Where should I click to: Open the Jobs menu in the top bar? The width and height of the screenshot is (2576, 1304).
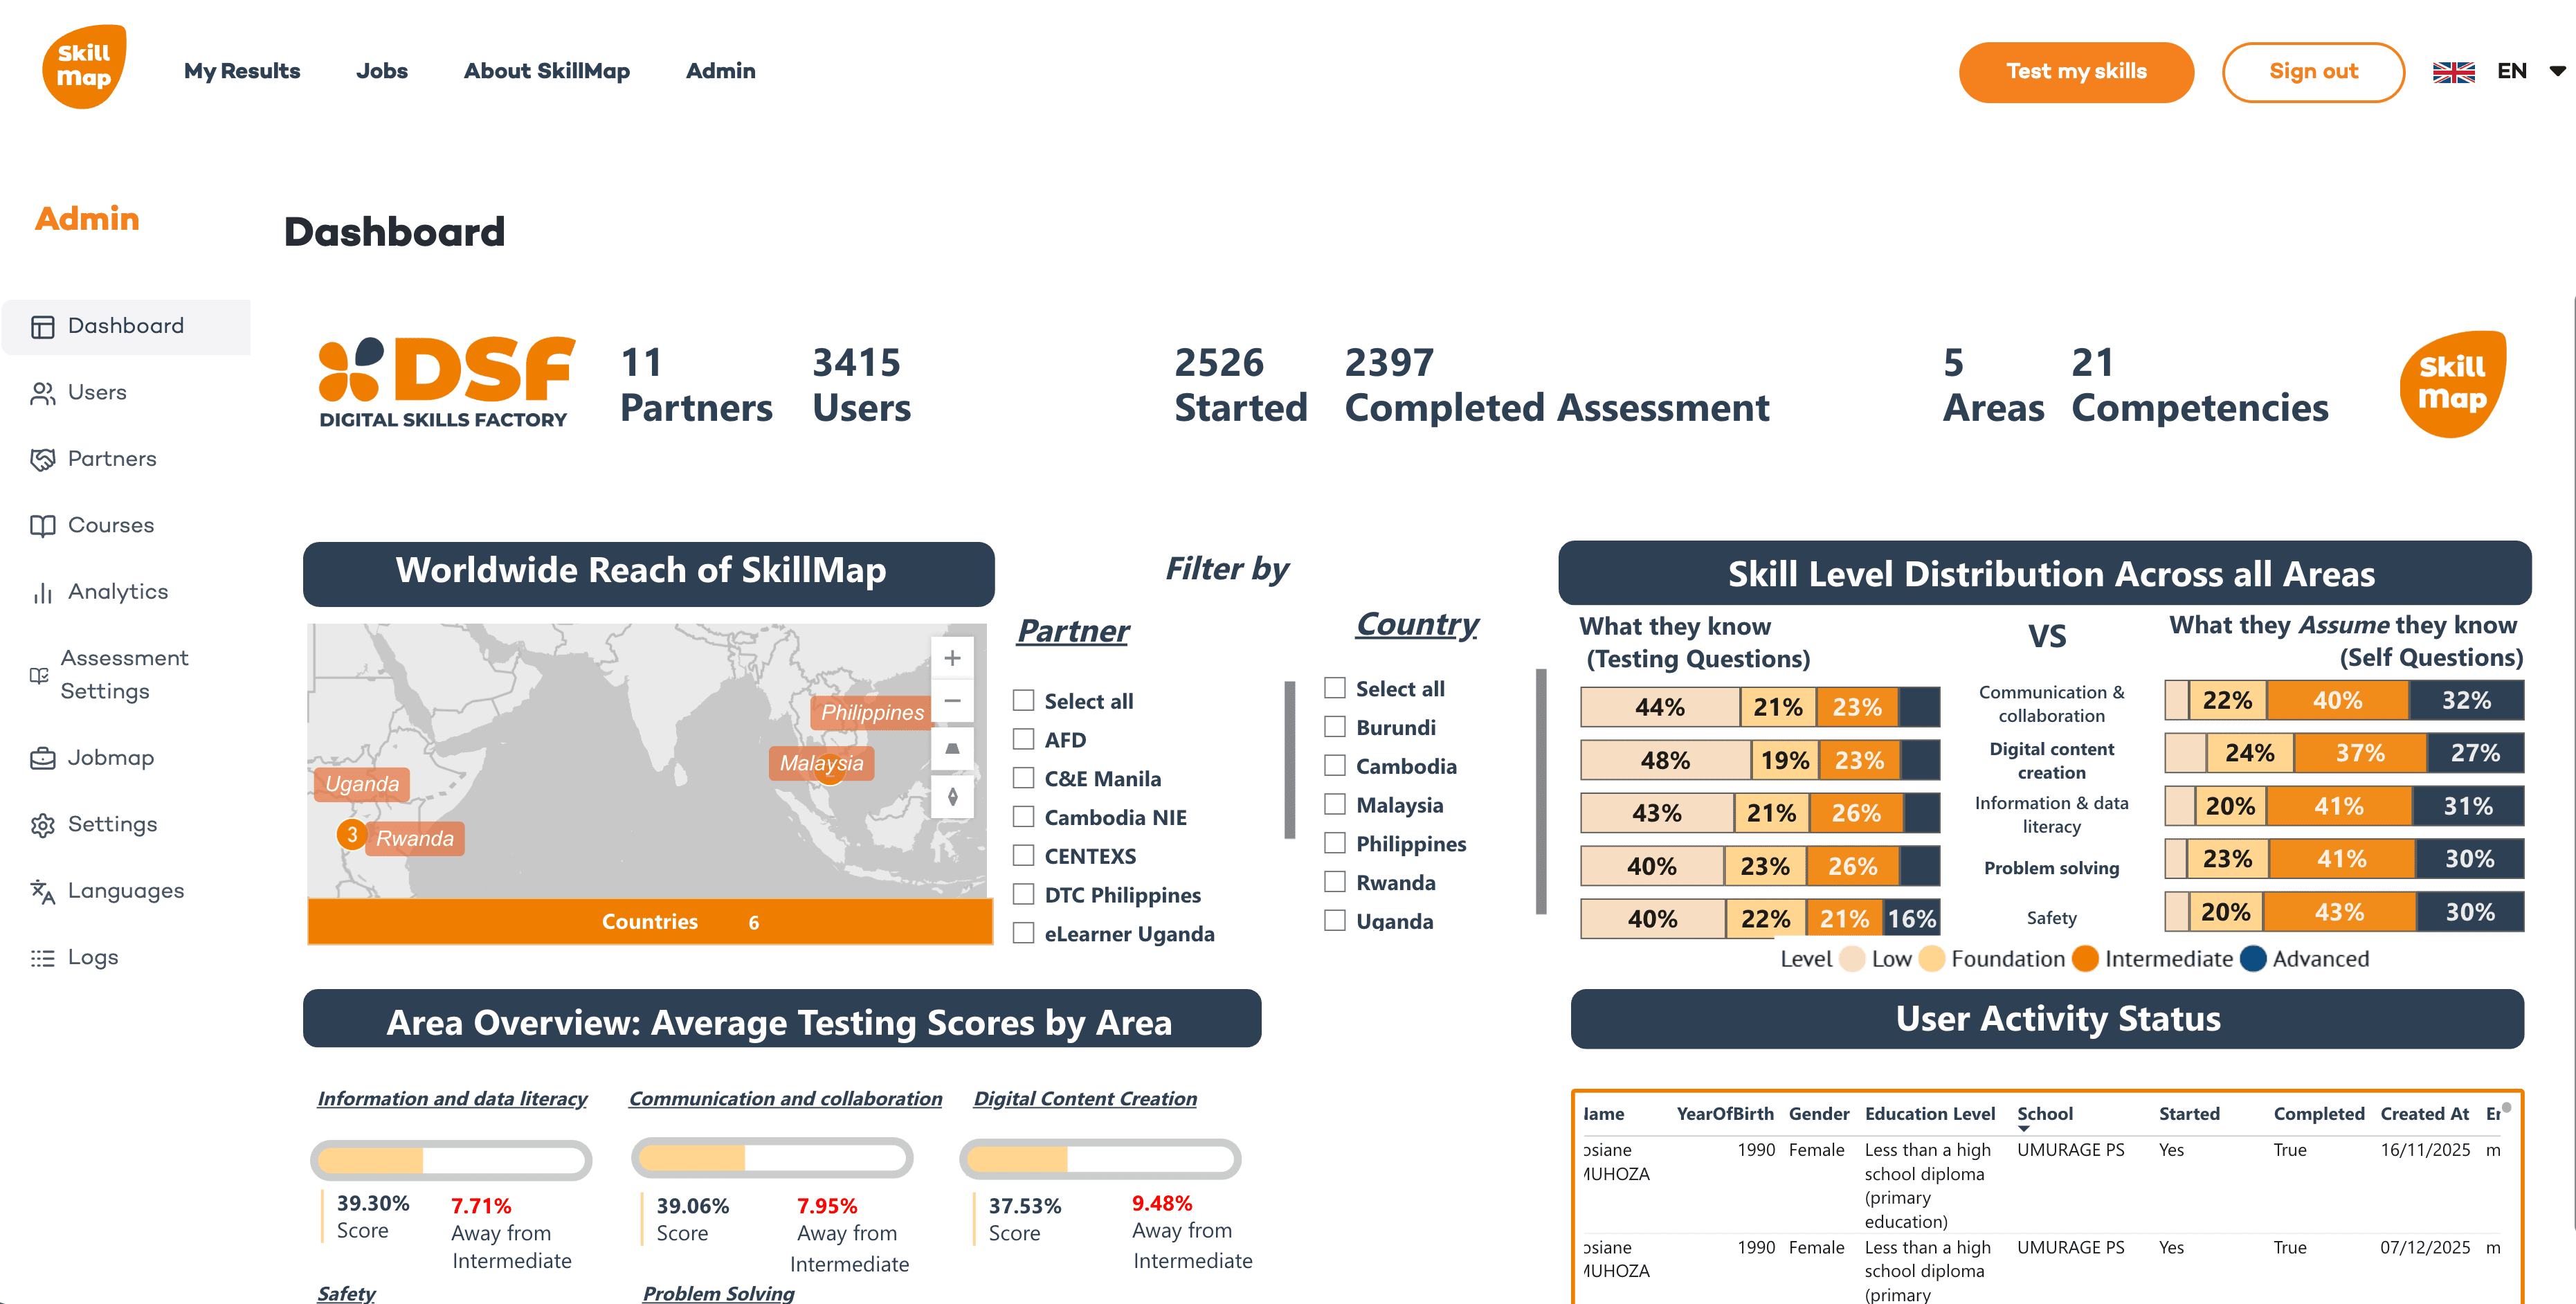pos(382,71)
